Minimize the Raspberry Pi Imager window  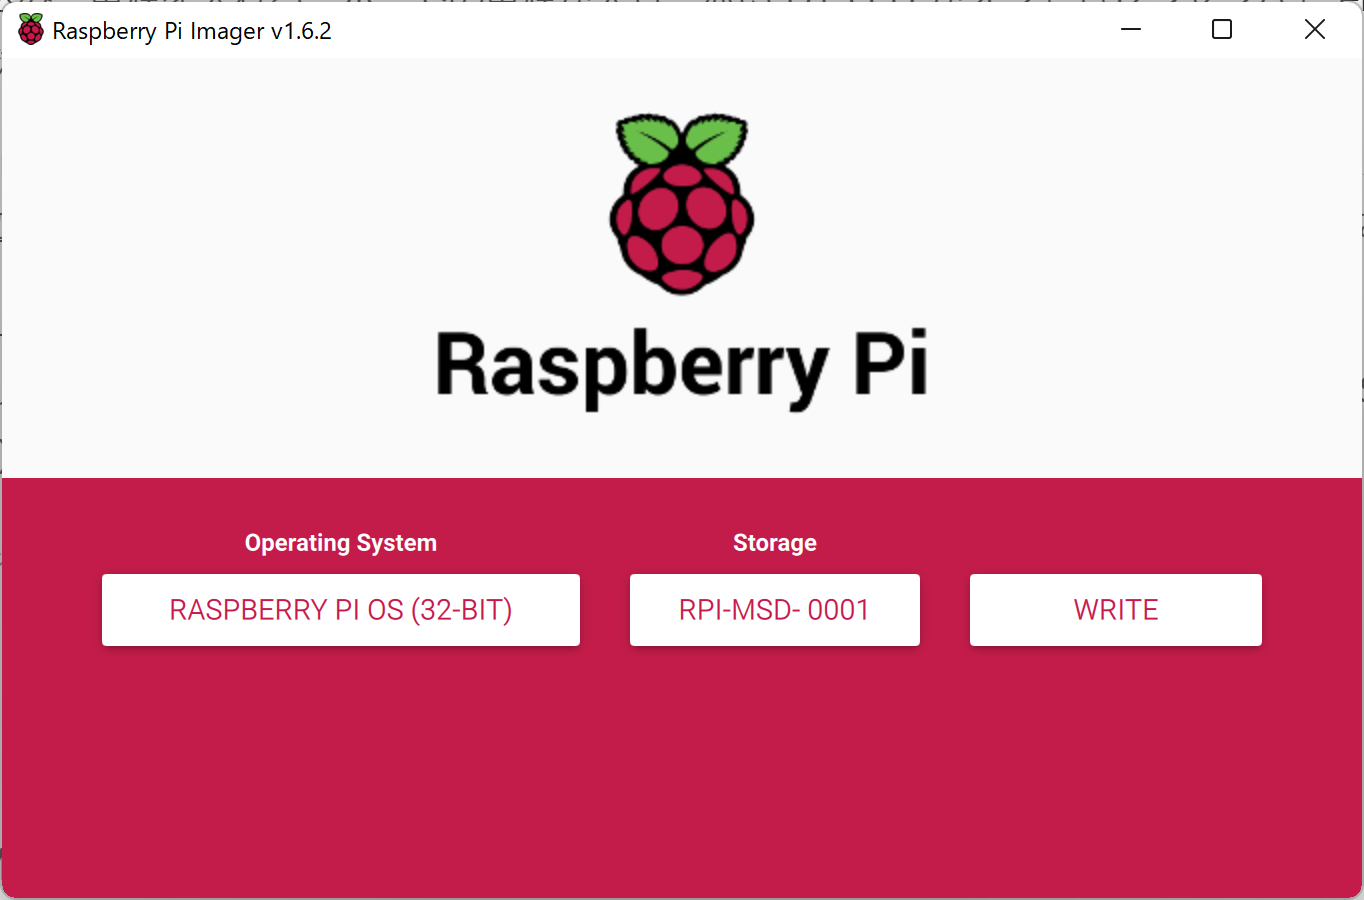[x=1130, y=29]
